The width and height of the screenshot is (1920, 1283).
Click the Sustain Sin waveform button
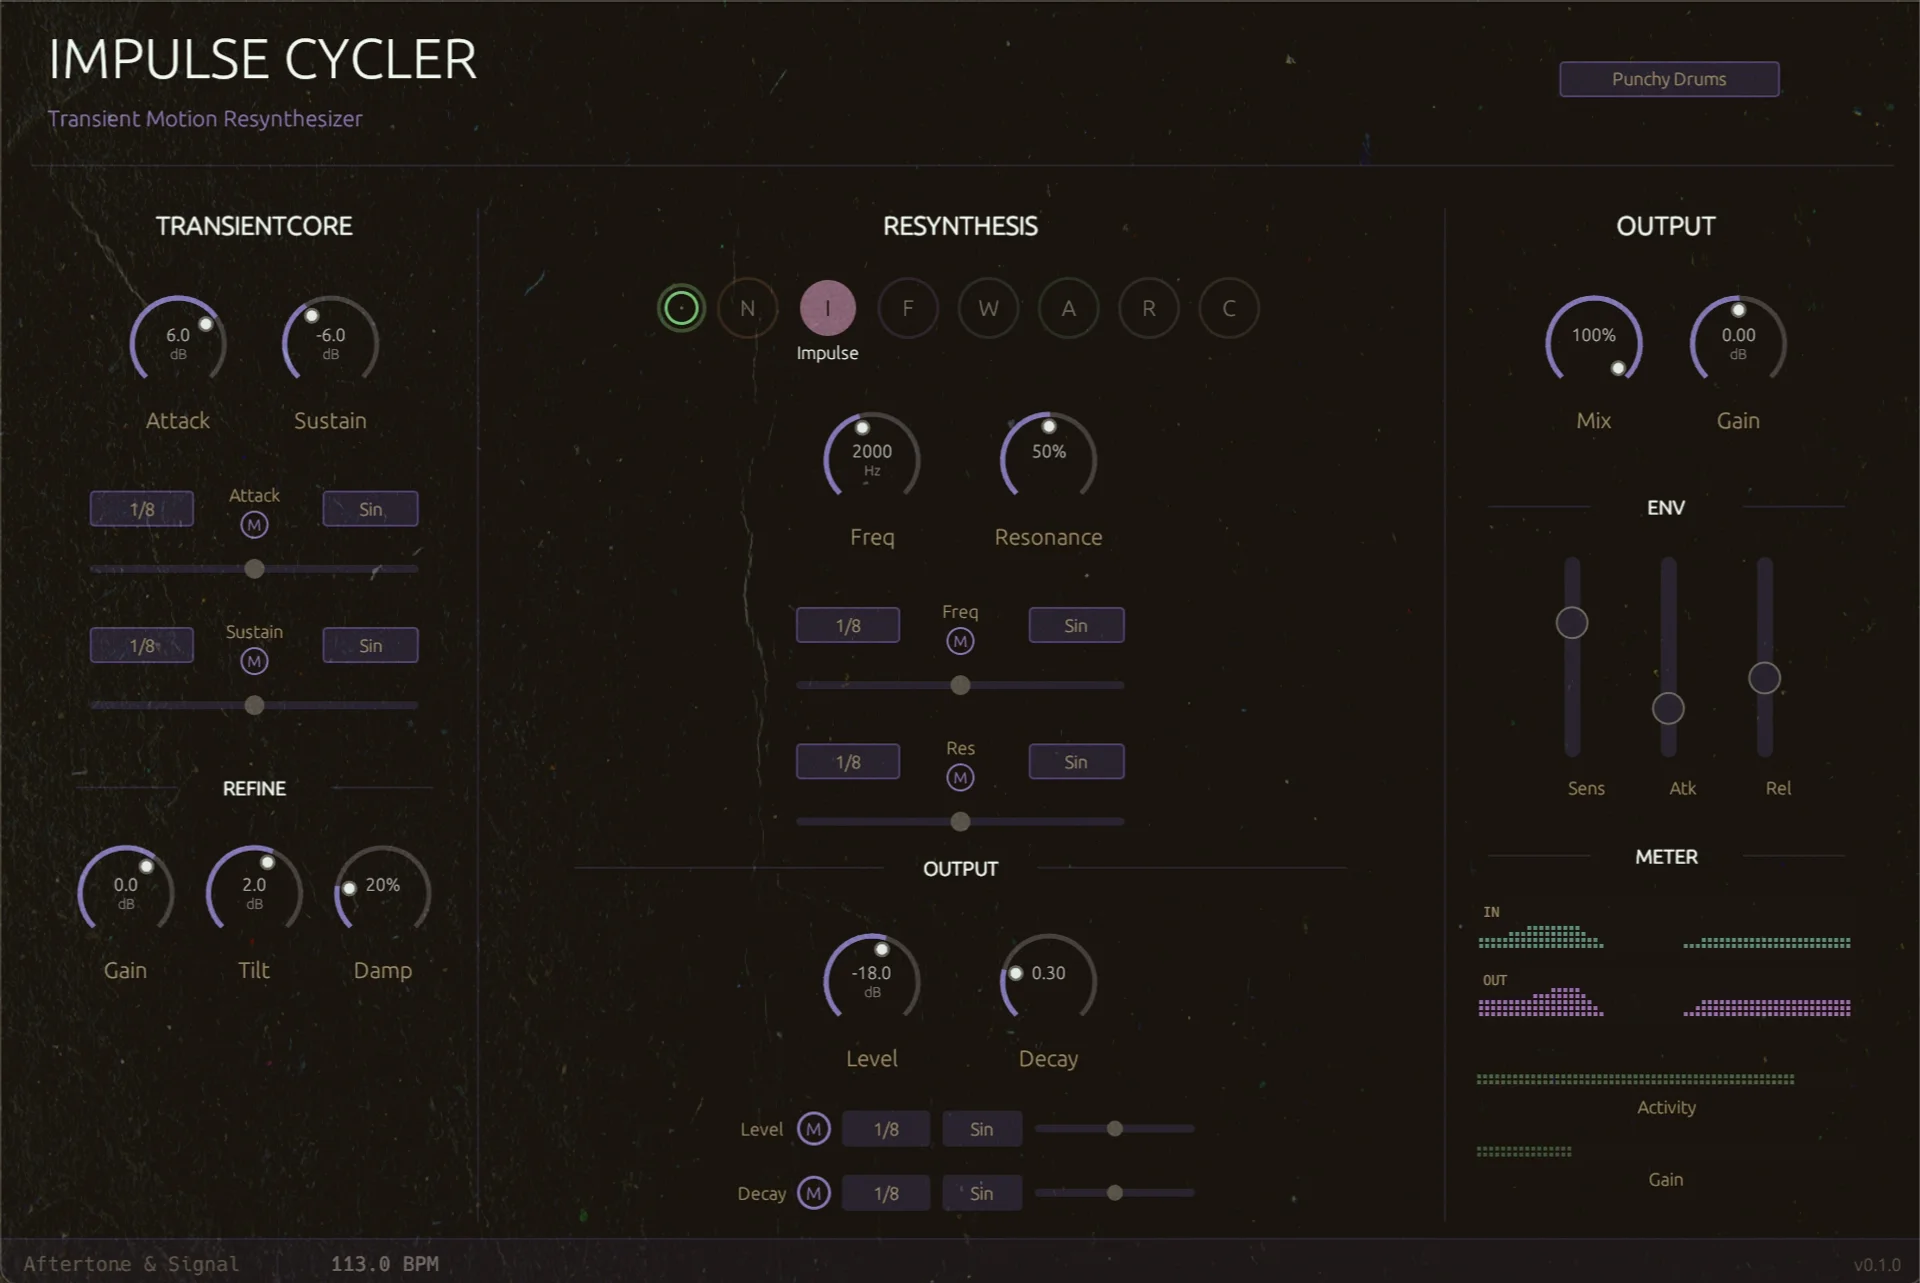(x=369, y=644)
